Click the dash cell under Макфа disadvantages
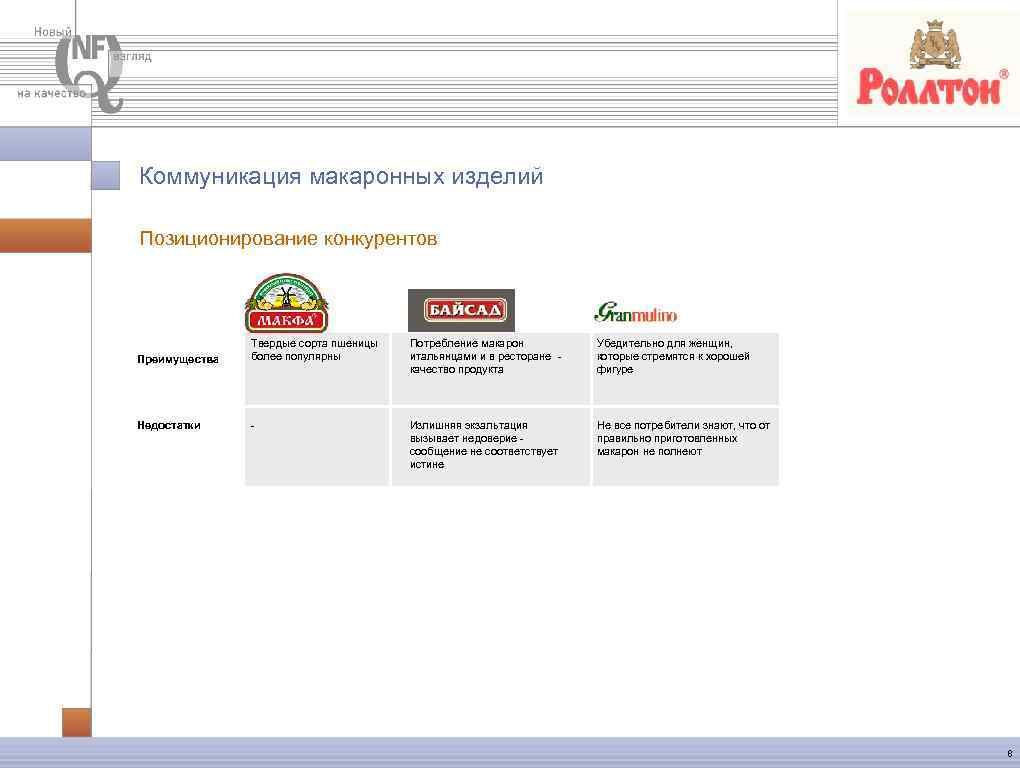This screenshot has width=1020, height=768. coord(317,447)
